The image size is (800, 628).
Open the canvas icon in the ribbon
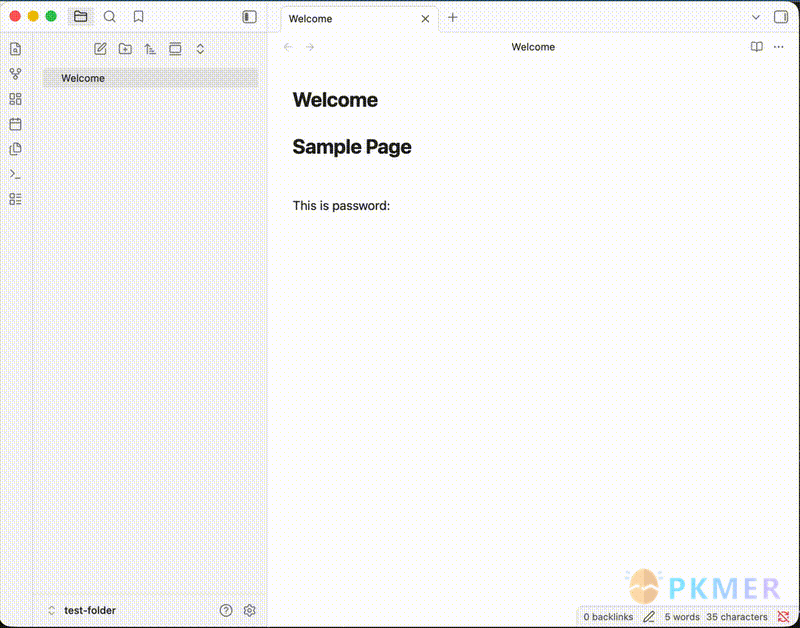pos(16,99)
